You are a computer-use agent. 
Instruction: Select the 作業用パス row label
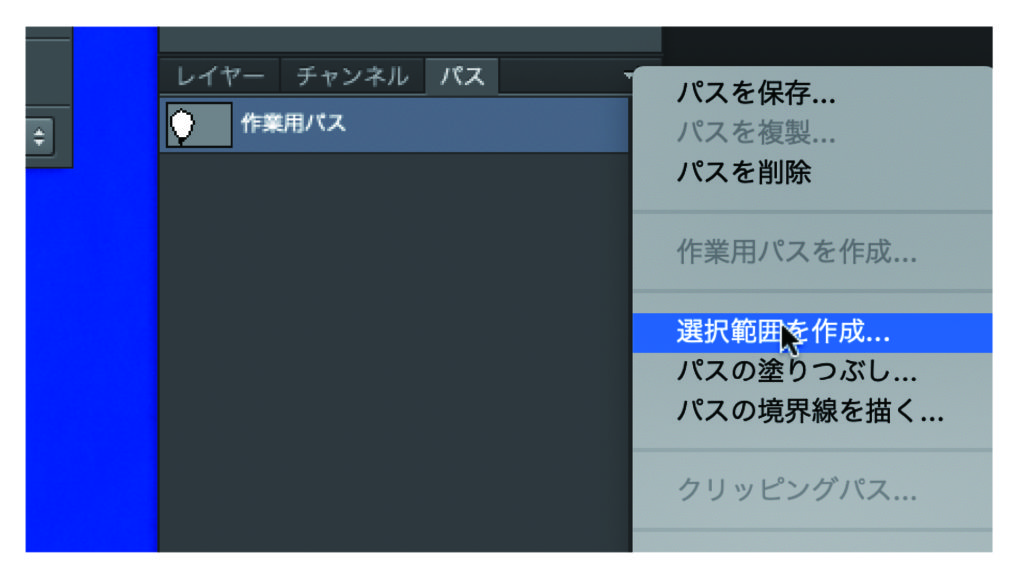click(x=293, y=123)
